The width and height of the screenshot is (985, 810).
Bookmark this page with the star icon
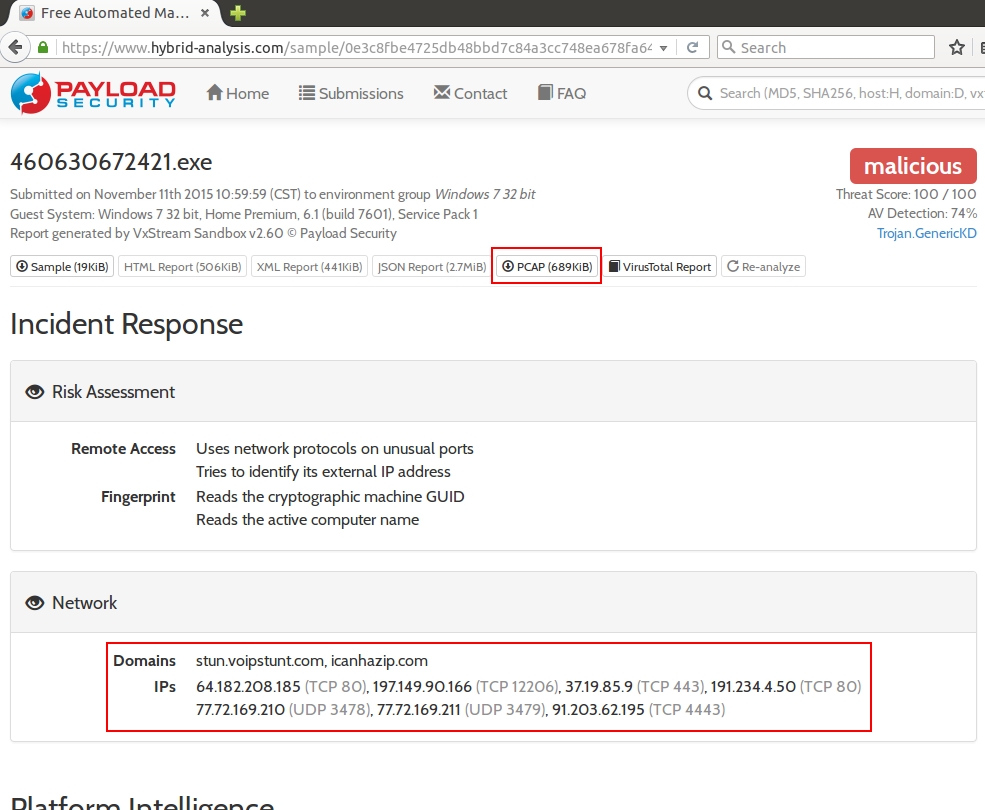(957, 47)
